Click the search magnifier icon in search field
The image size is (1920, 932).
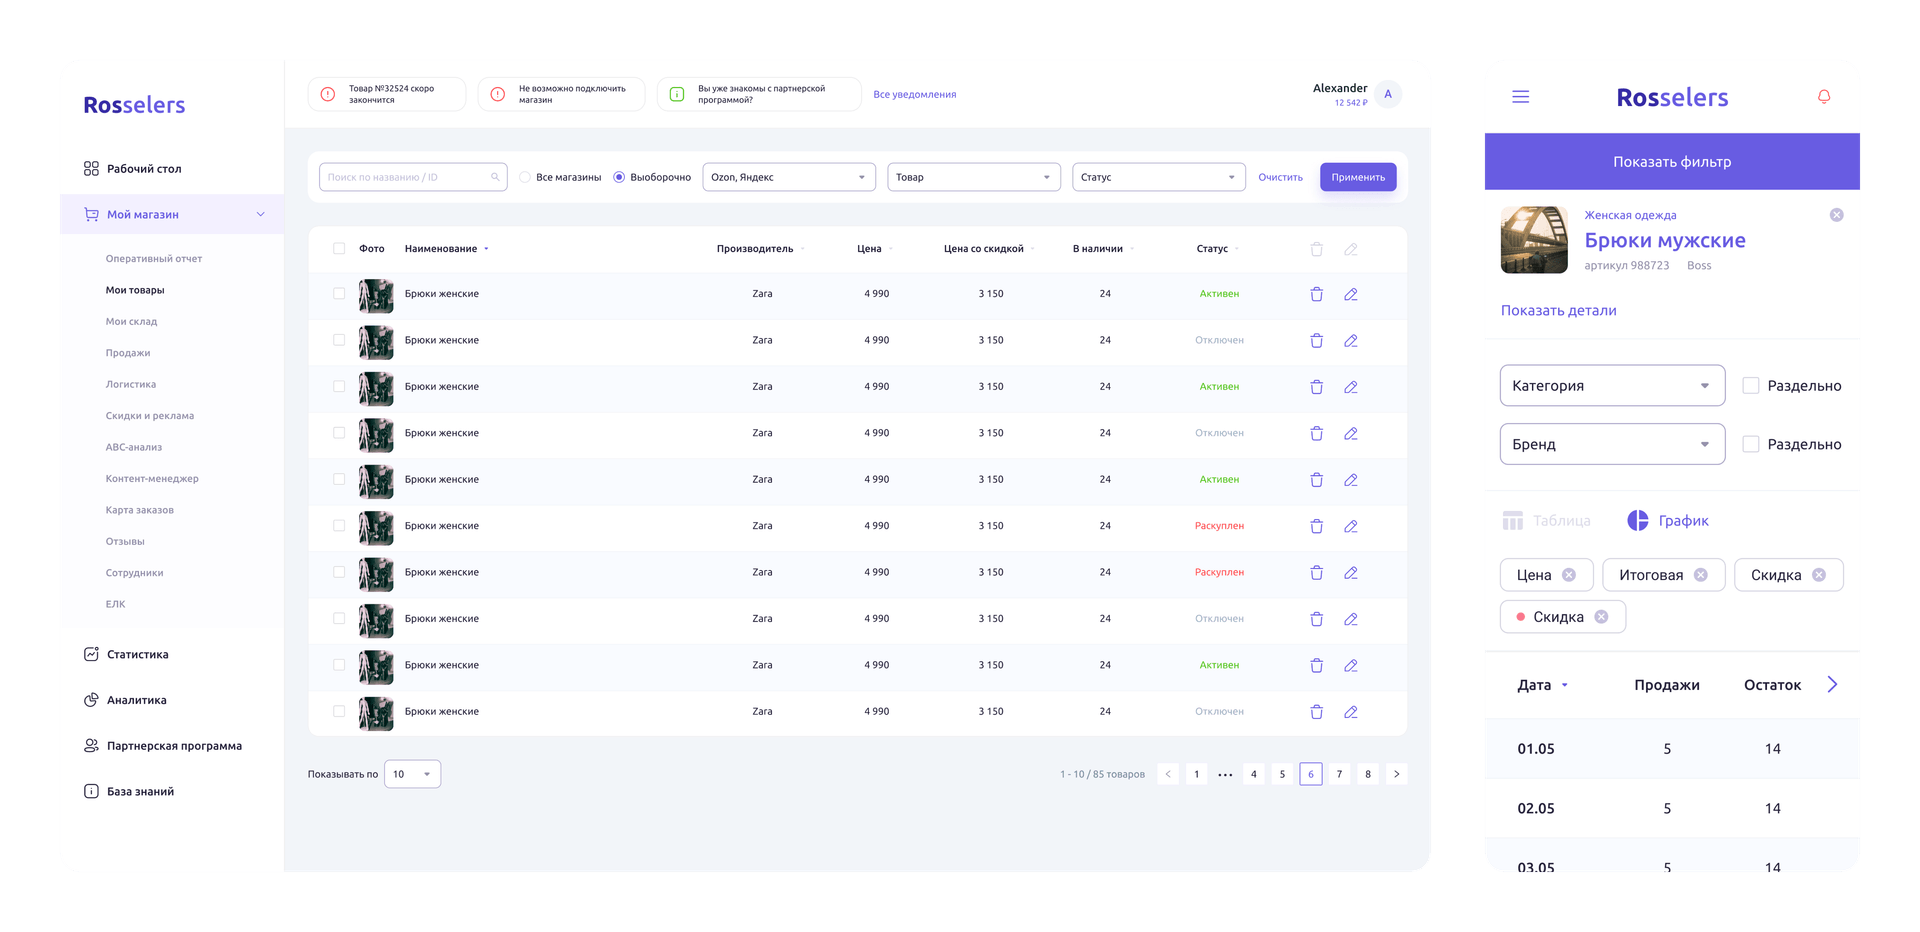coord(495,177)
